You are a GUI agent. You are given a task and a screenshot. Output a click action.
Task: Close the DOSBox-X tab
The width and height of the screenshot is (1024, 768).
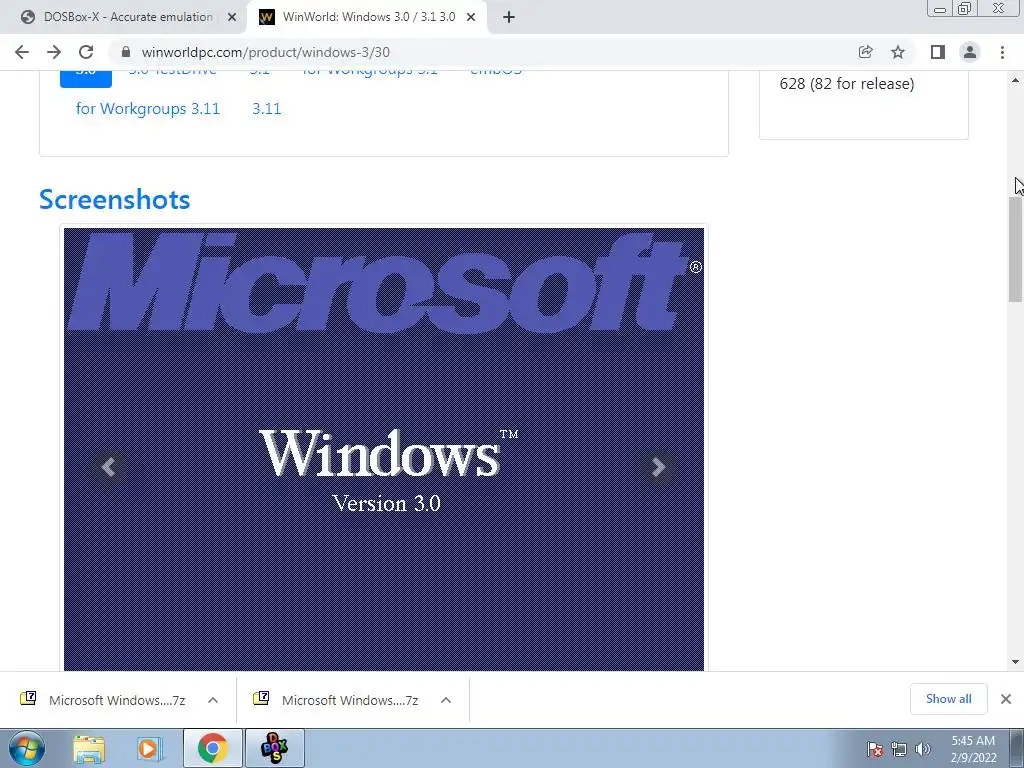(232, 18)
